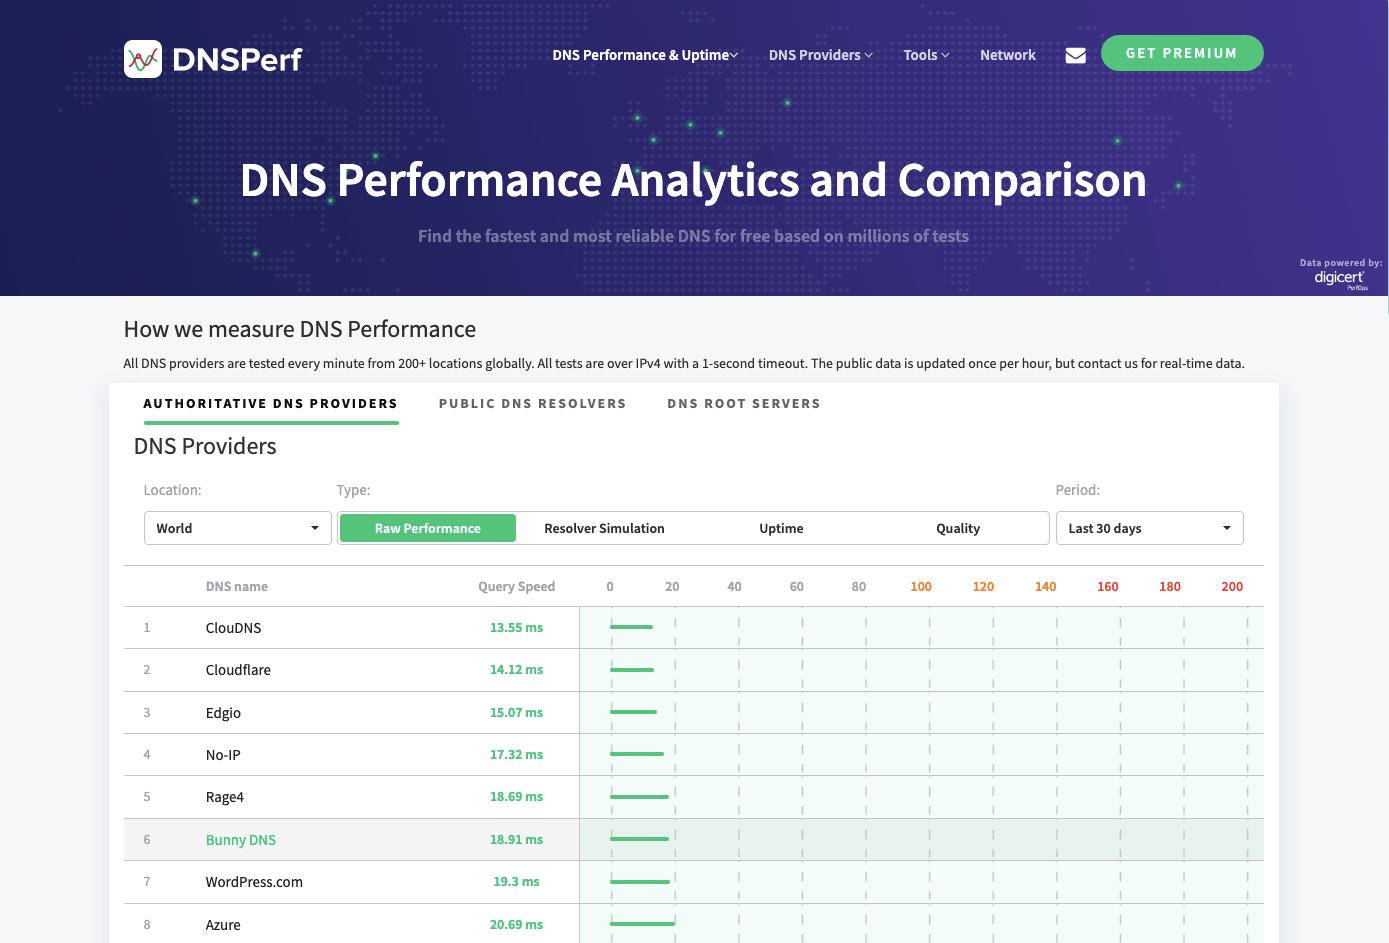Click the 17.32 ms value
This screenshot has height=943, width=1389.
(516, 755)
